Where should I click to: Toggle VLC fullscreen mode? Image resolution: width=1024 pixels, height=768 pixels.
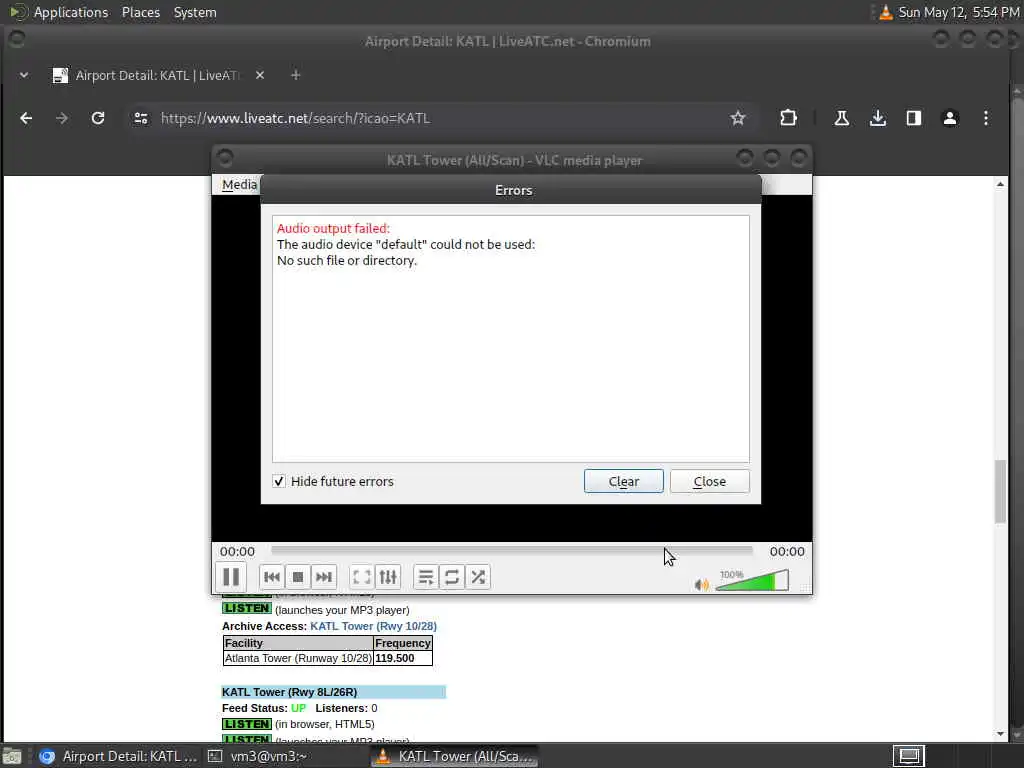361,577
